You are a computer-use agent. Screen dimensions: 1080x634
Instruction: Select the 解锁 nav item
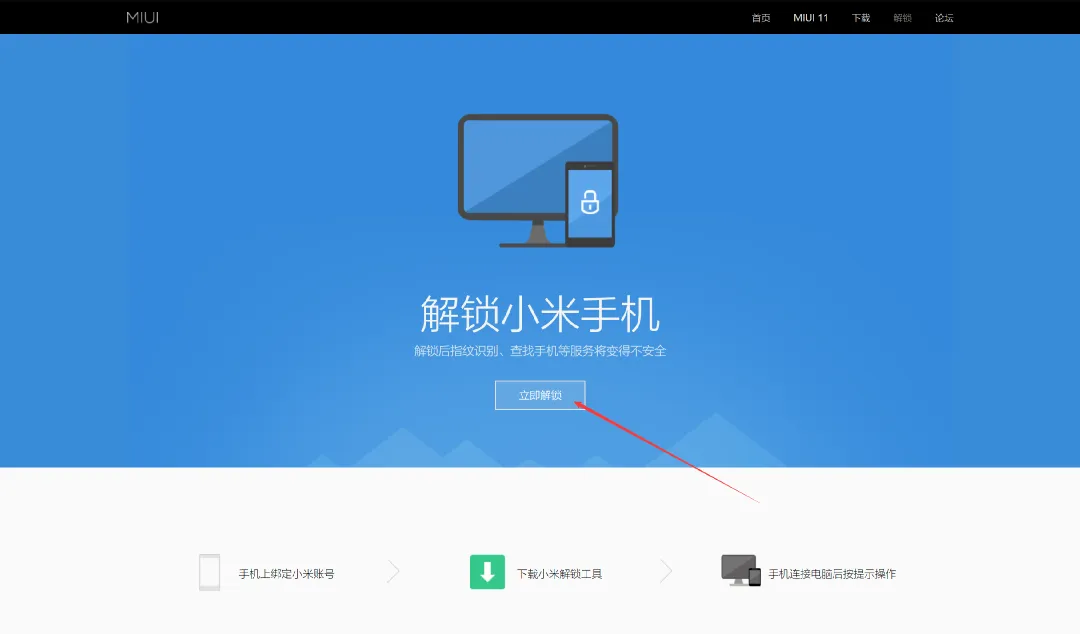(x=902, y=18)
